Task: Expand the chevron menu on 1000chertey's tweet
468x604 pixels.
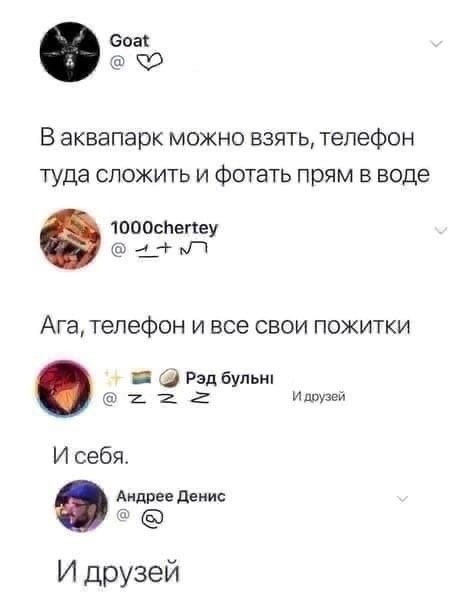Action: point(440,230)
